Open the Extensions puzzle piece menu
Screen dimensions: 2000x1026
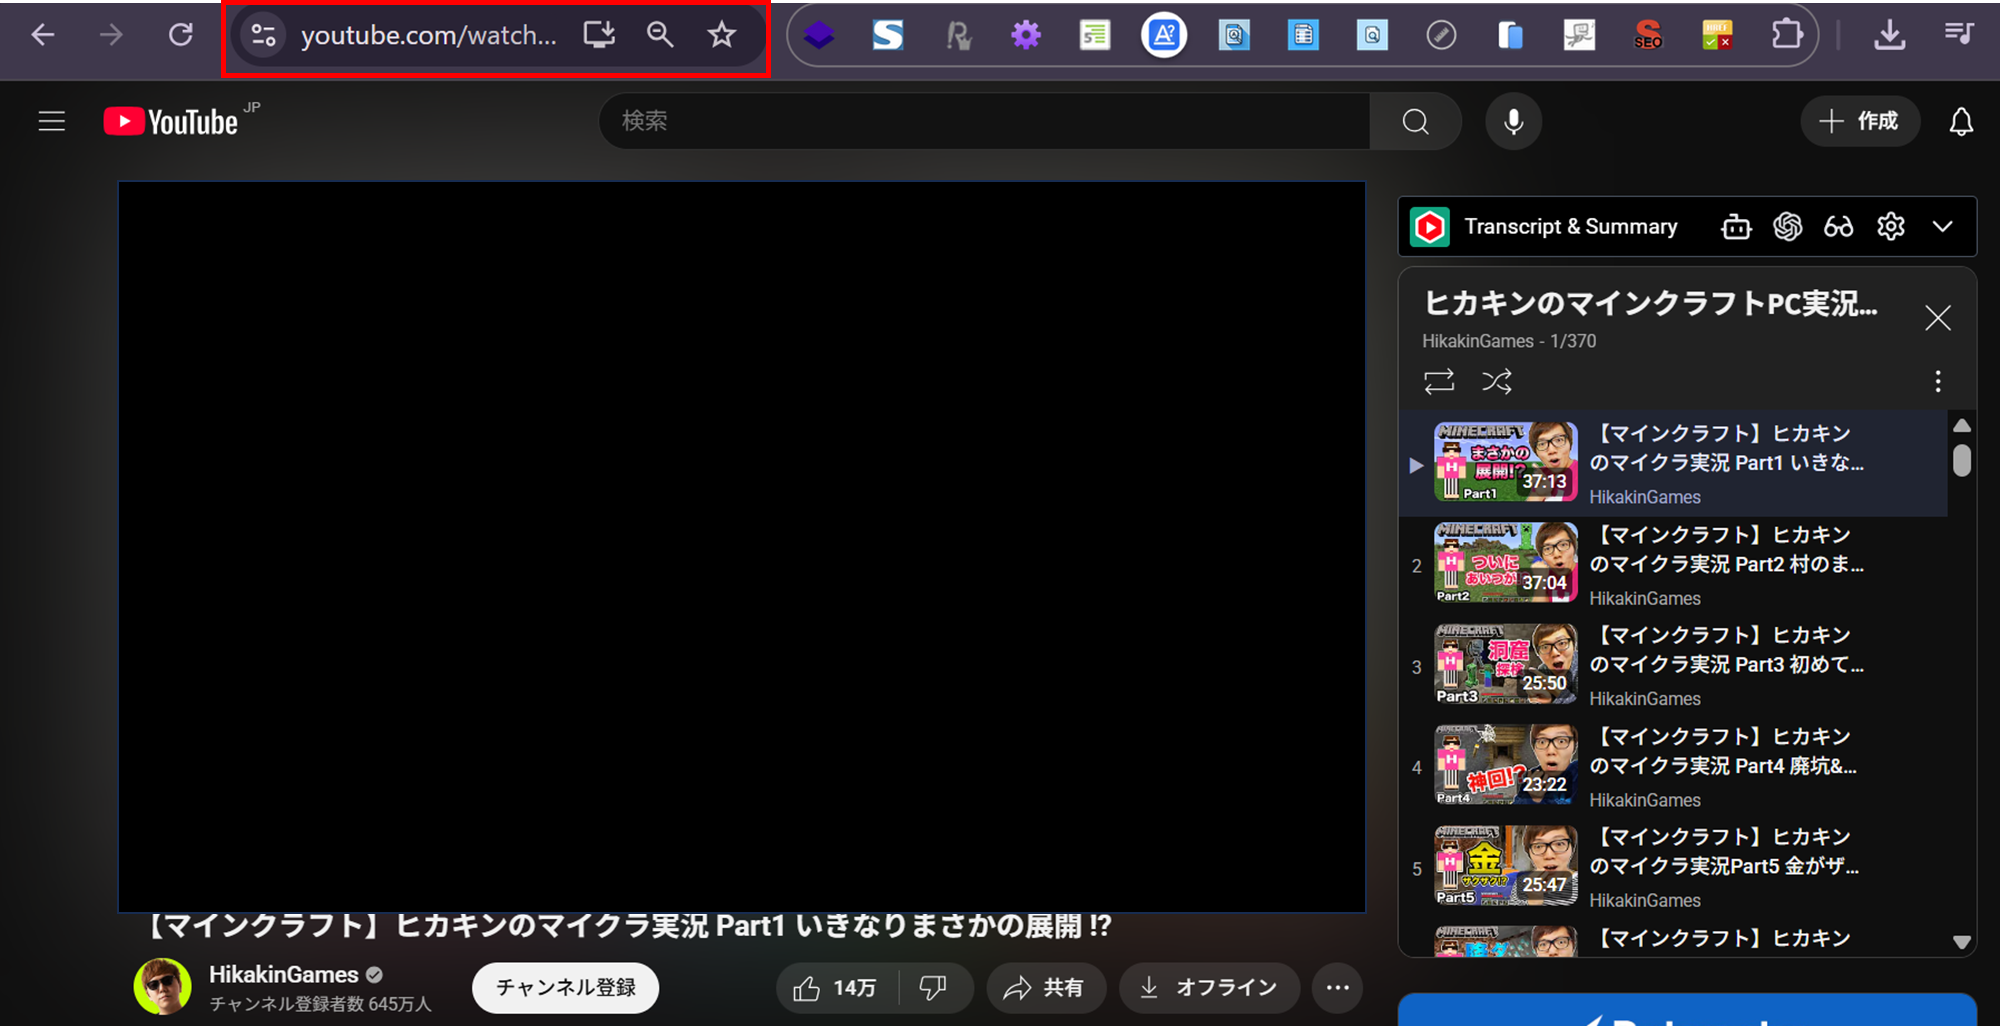click(1787, 35)
